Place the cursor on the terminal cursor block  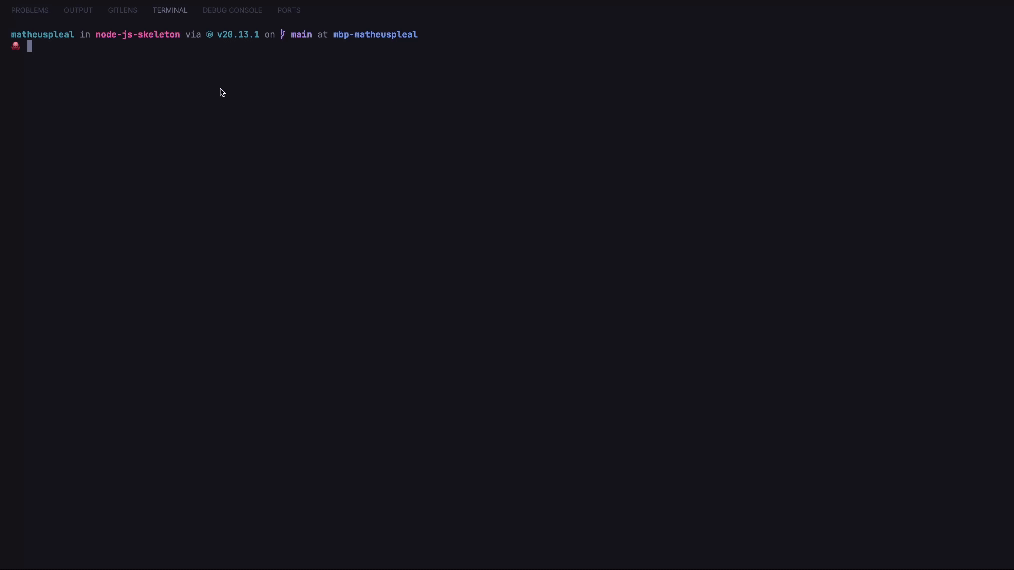[29, 46]
